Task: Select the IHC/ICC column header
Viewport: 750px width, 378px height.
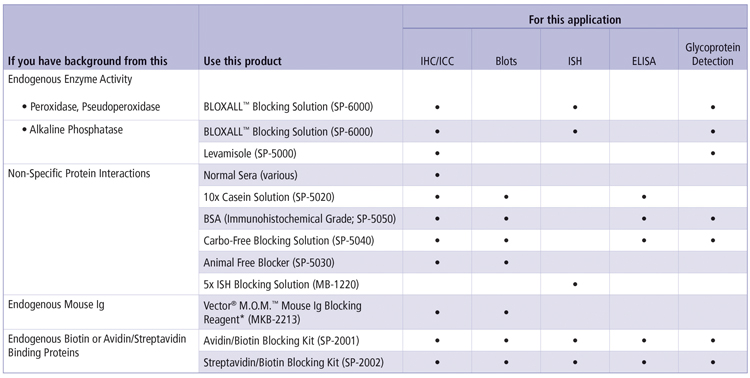Action: 437,61
